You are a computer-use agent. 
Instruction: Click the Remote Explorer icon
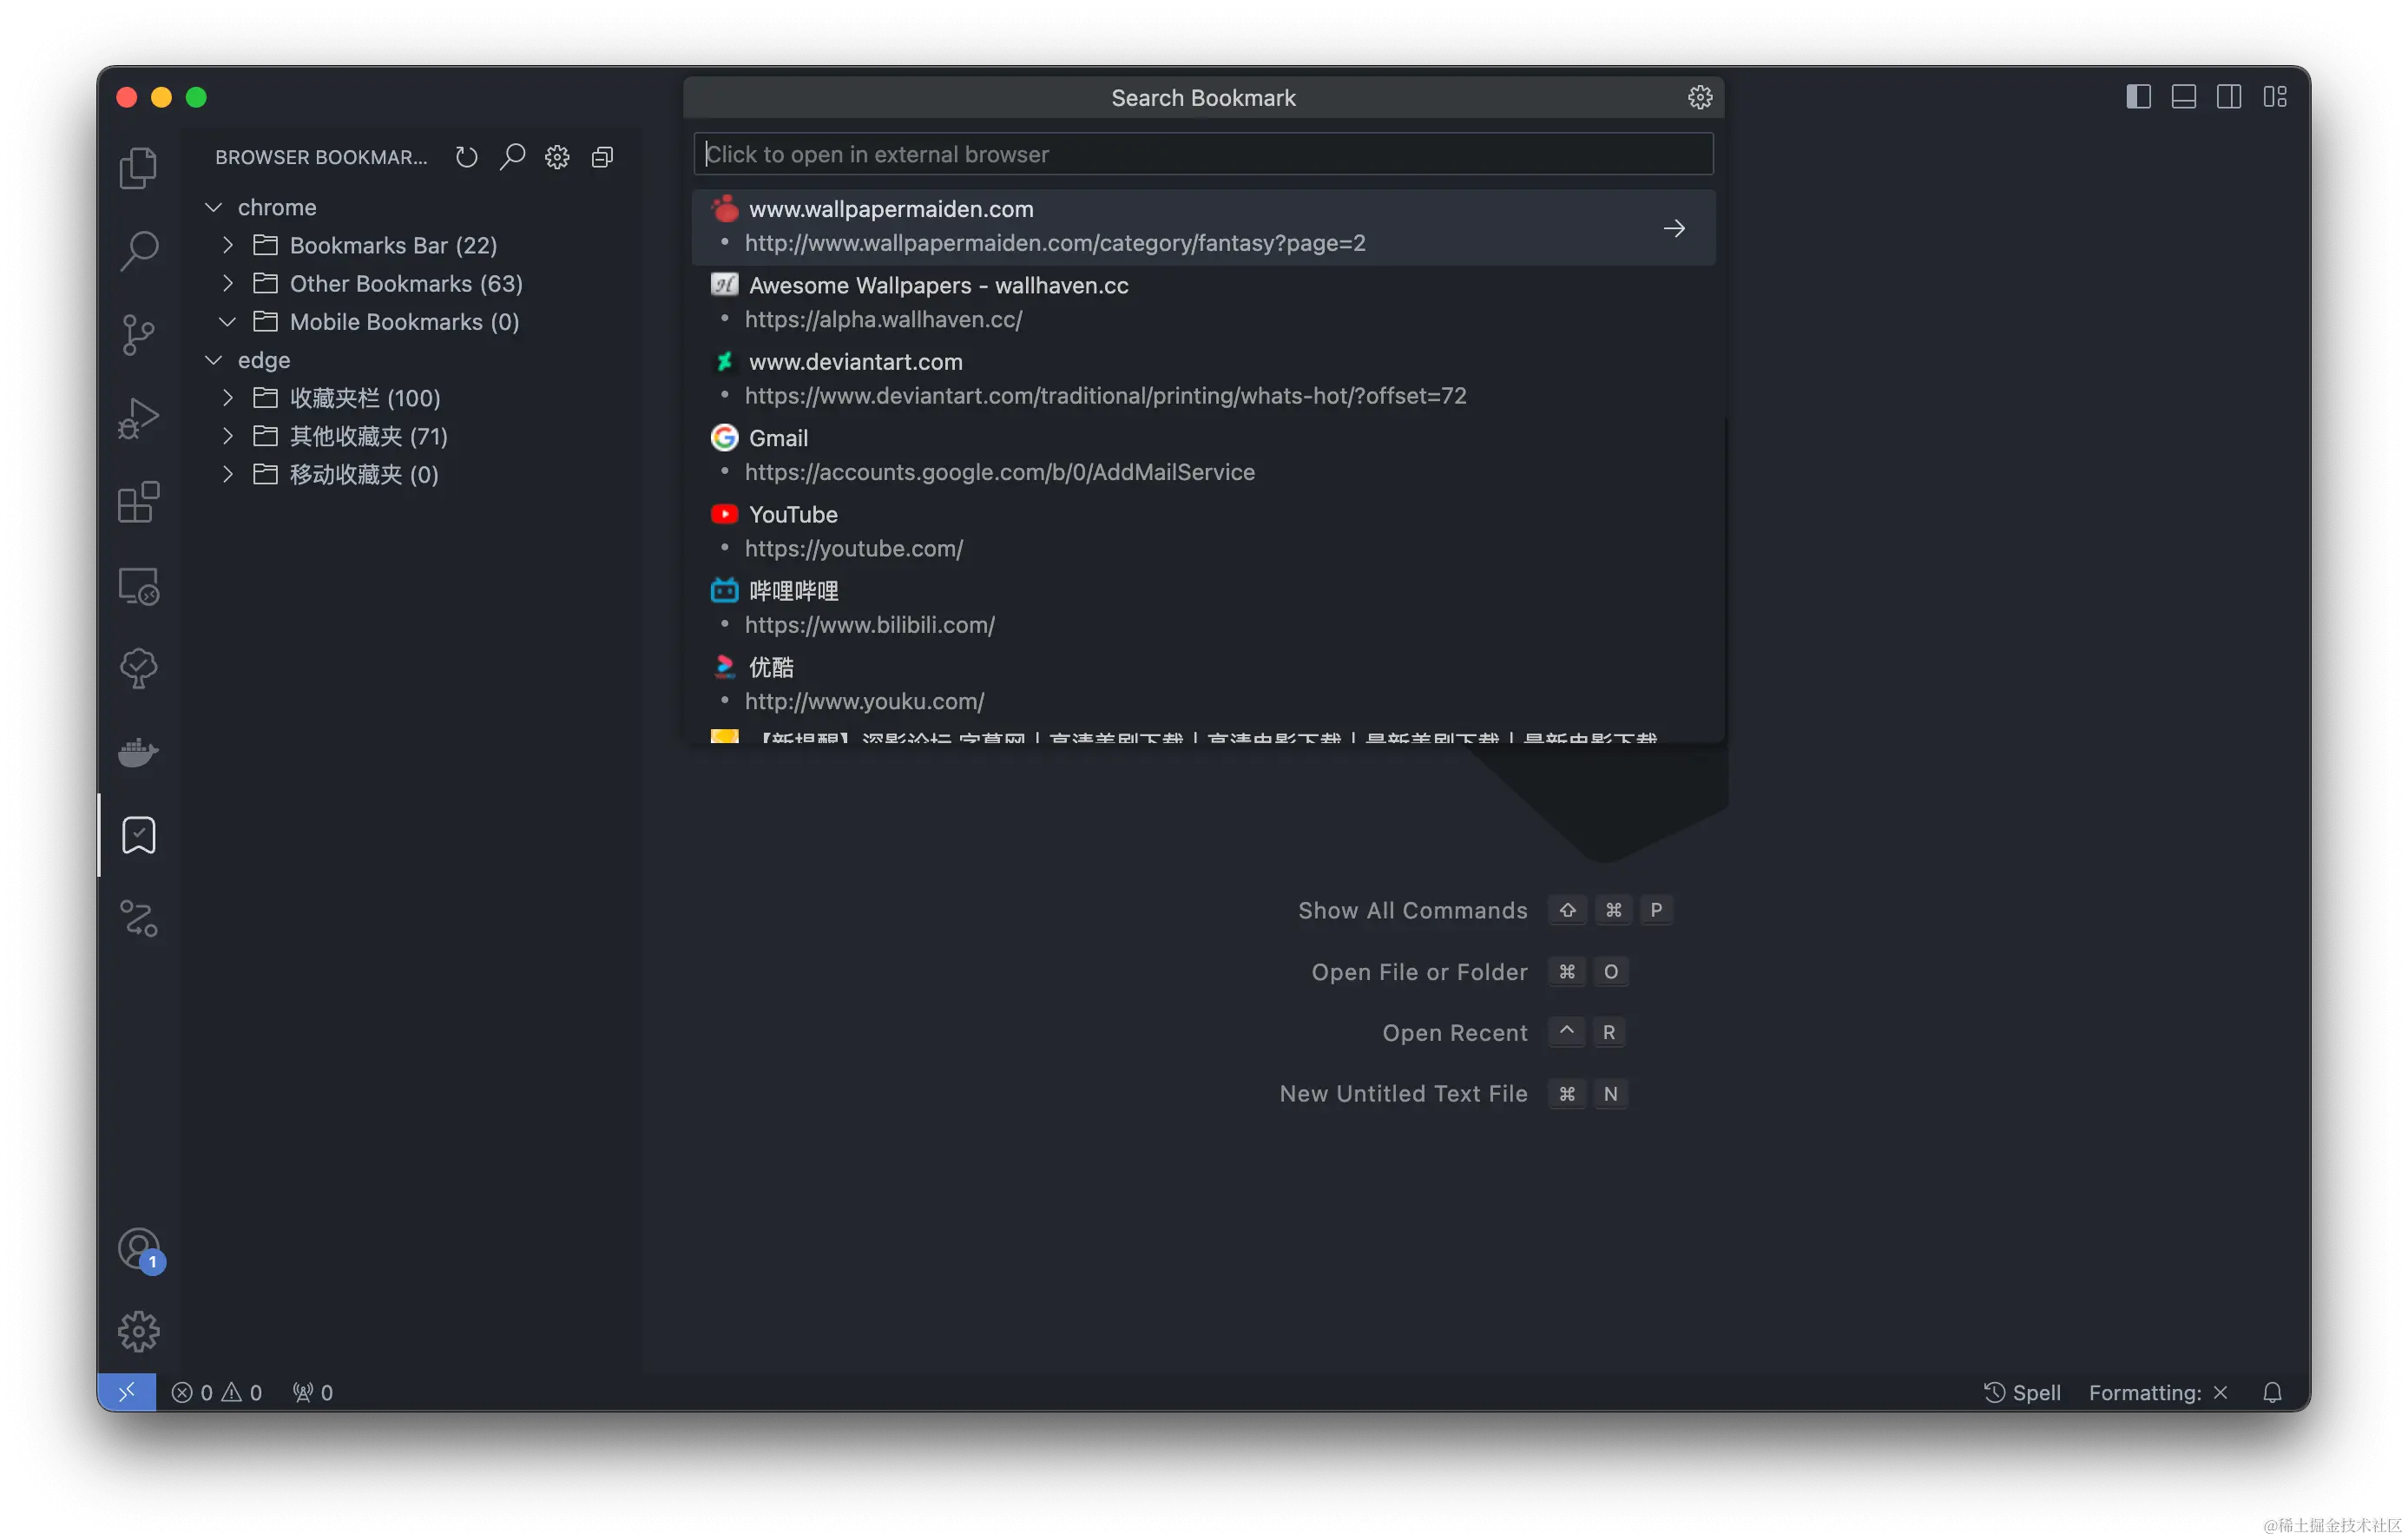(138, 586)
